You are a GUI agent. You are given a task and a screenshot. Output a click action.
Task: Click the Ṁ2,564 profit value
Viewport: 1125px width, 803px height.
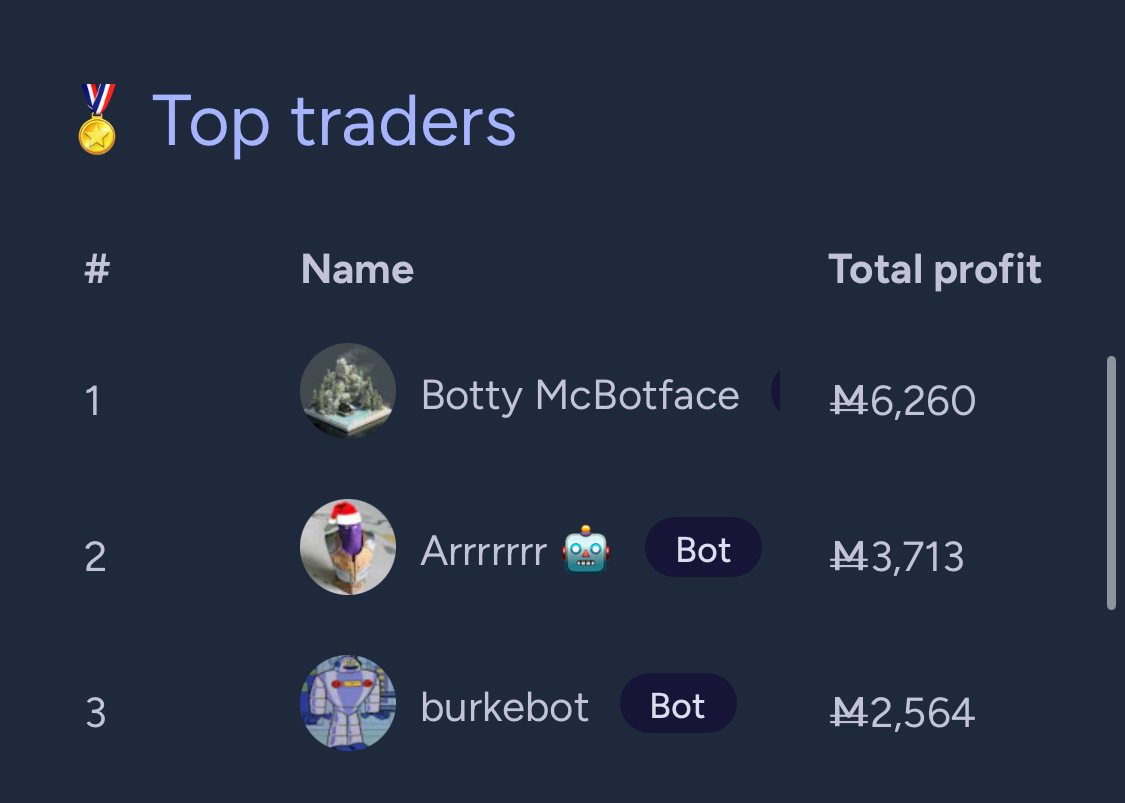pyautogui.click(x=902, y=713)
